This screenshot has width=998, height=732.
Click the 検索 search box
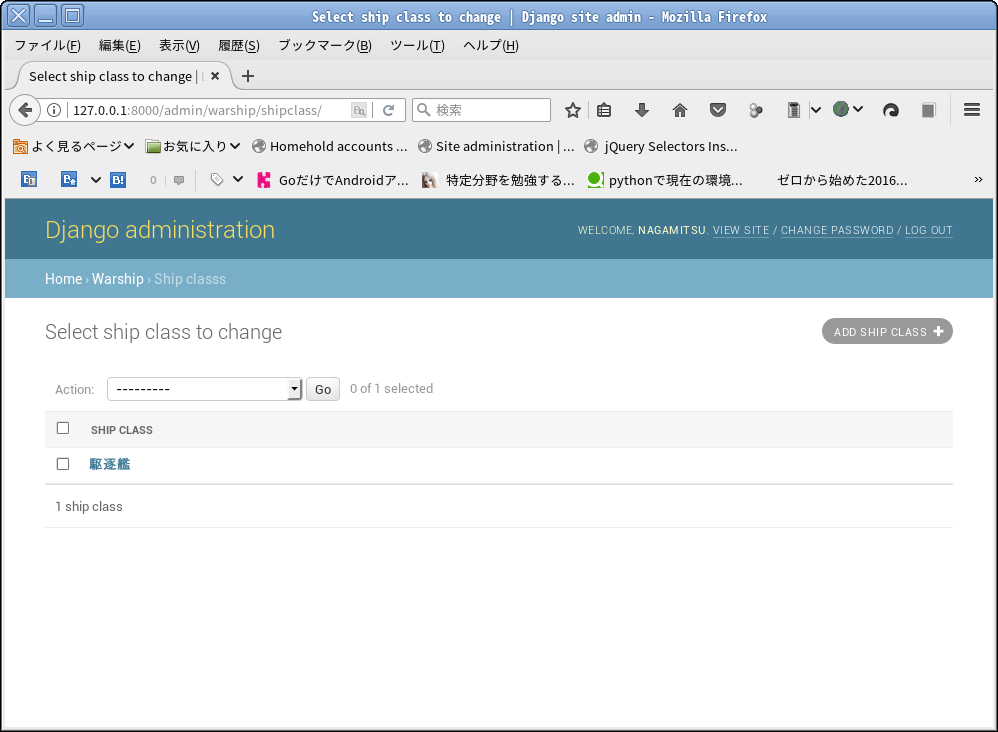pos(481,110)
